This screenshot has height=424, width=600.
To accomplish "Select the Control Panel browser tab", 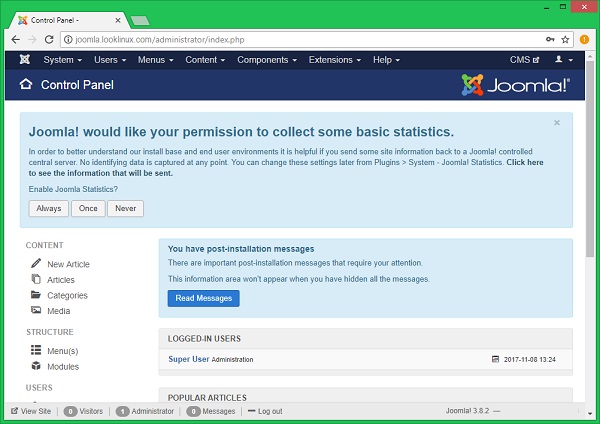I will pyautogui.click(x=69, y=20).
